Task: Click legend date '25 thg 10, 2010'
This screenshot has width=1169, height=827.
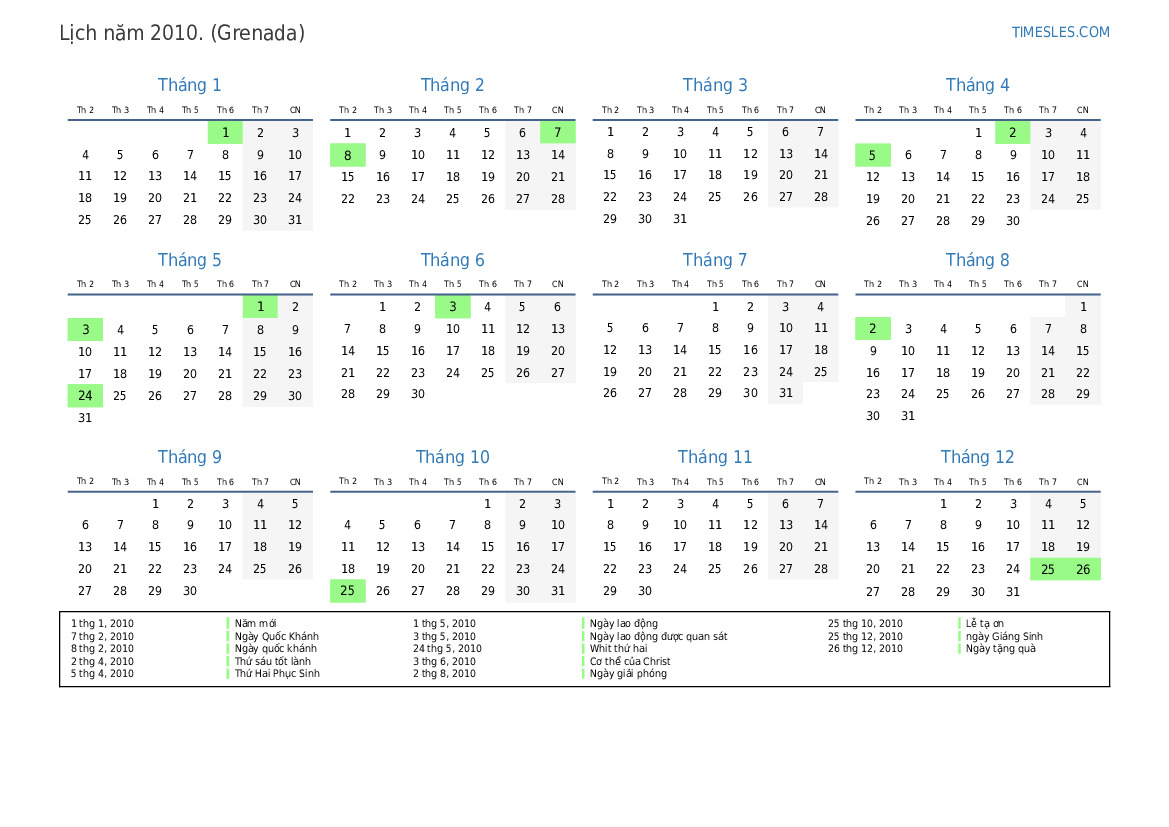Action: coord(865,623)
